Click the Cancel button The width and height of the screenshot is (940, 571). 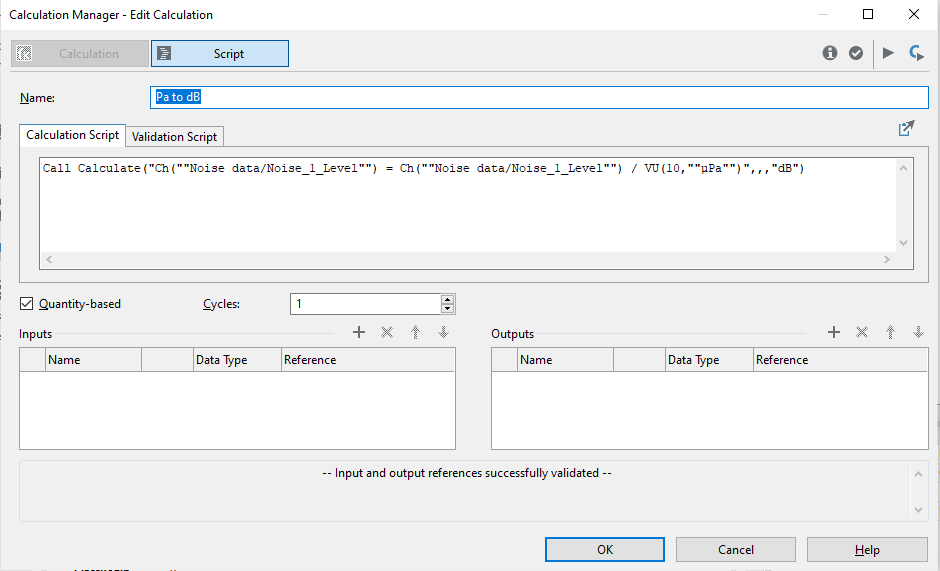coord(736,549)
